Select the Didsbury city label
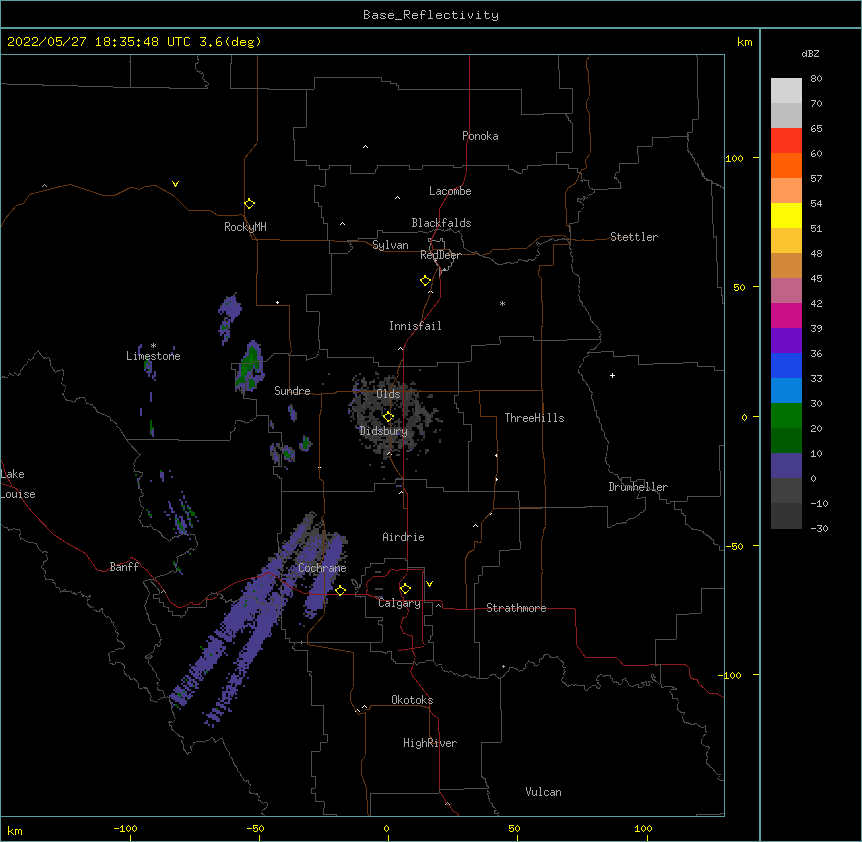The height and width of the screenshot is (842, 862). click(x=384, y=431)
